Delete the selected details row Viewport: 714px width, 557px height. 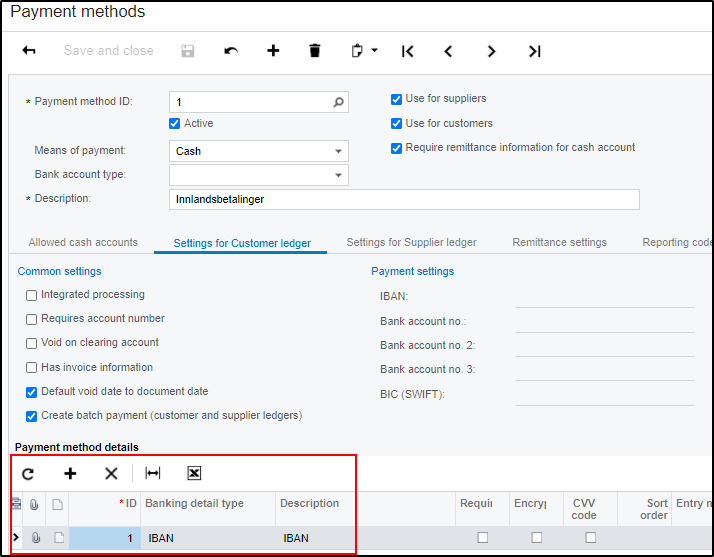point(111,473)
